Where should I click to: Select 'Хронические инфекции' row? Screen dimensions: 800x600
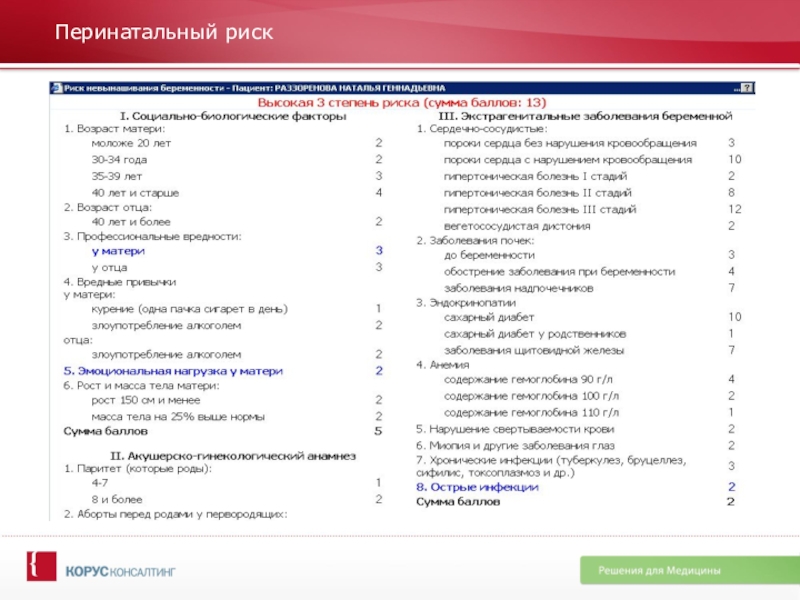click(x=551, y=466)
